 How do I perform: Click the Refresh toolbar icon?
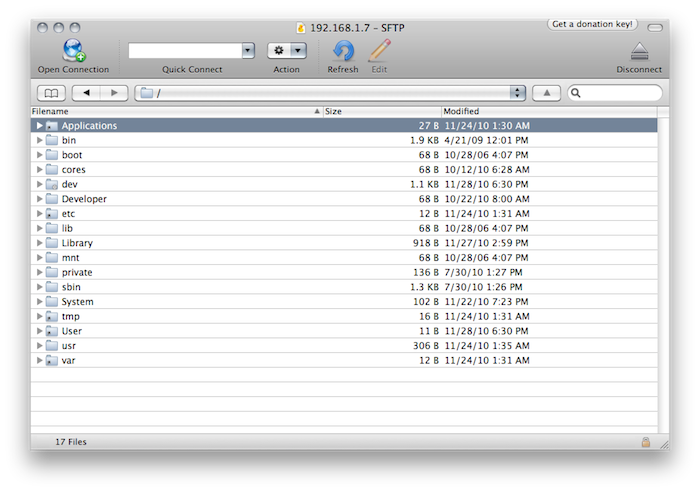[343, 50]
